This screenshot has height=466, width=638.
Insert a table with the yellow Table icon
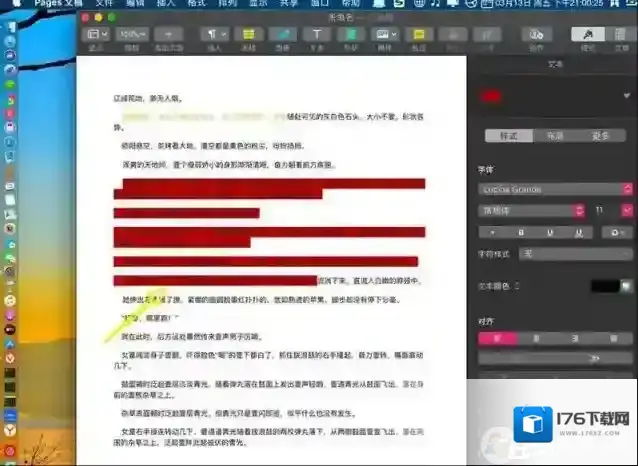coord(249,34)
